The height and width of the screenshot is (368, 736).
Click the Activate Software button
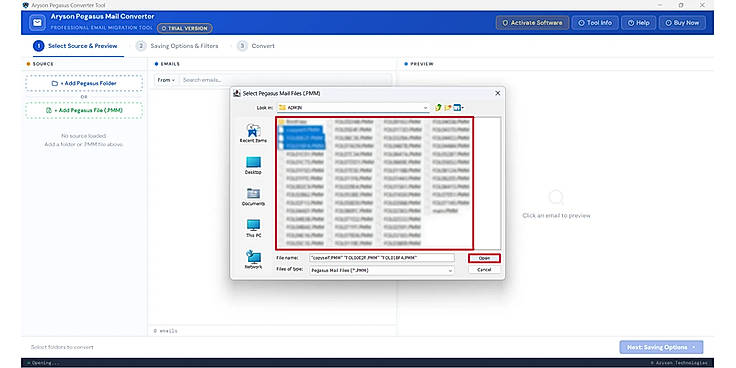(x=532, y=23)
